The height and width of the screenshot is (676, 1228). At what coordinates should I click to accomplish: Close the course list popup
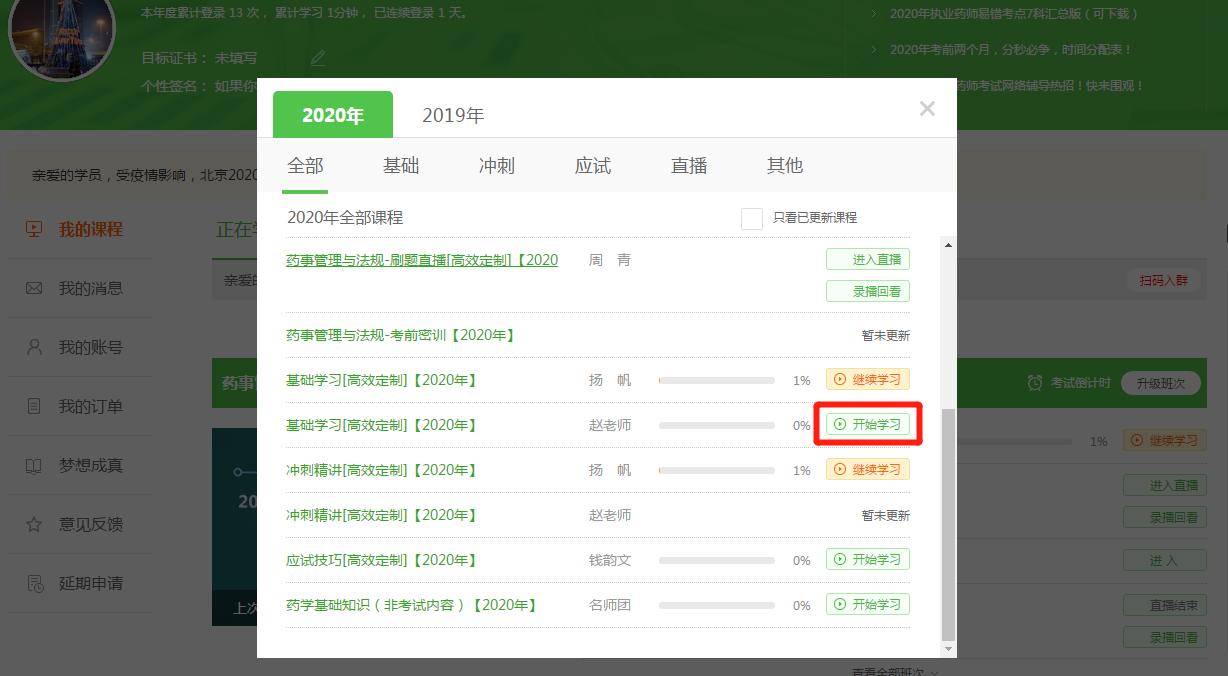coord(927,109)
